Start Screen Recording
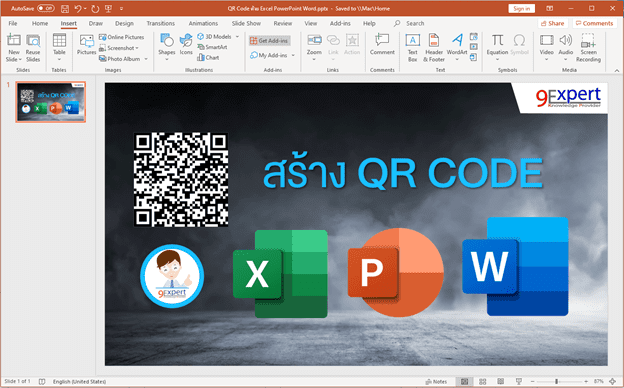 click(588, 48)
